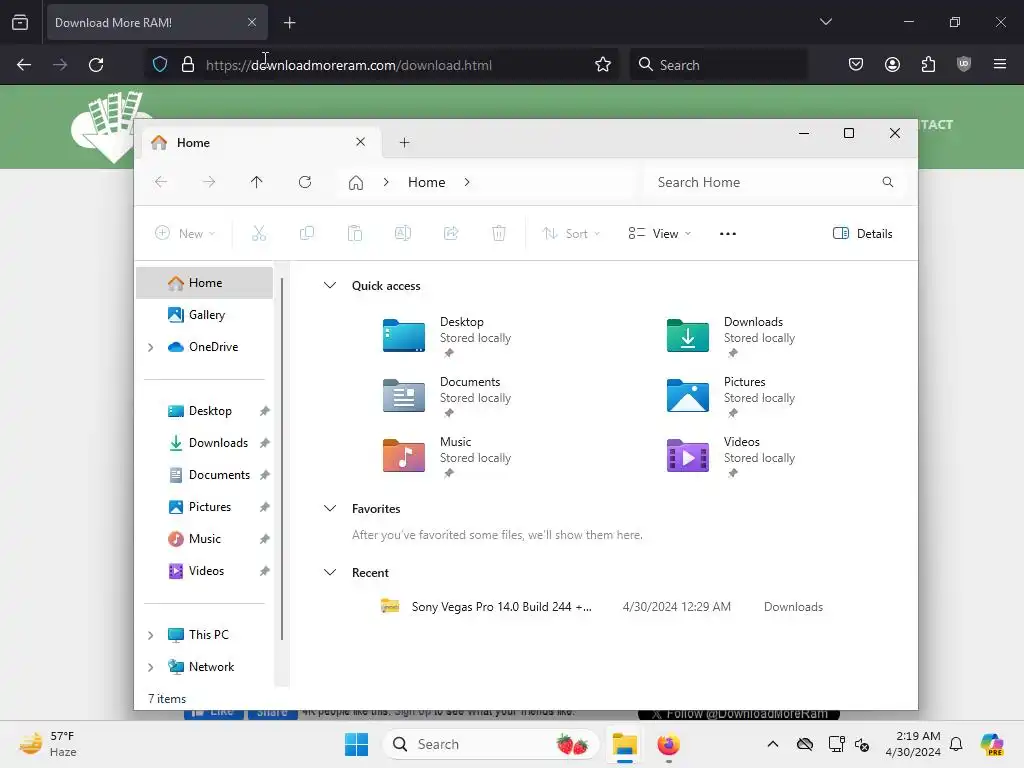Click the Cut scissors icon in File Explorer
This screenshot has height=768, width=1024.
point(259,233)
